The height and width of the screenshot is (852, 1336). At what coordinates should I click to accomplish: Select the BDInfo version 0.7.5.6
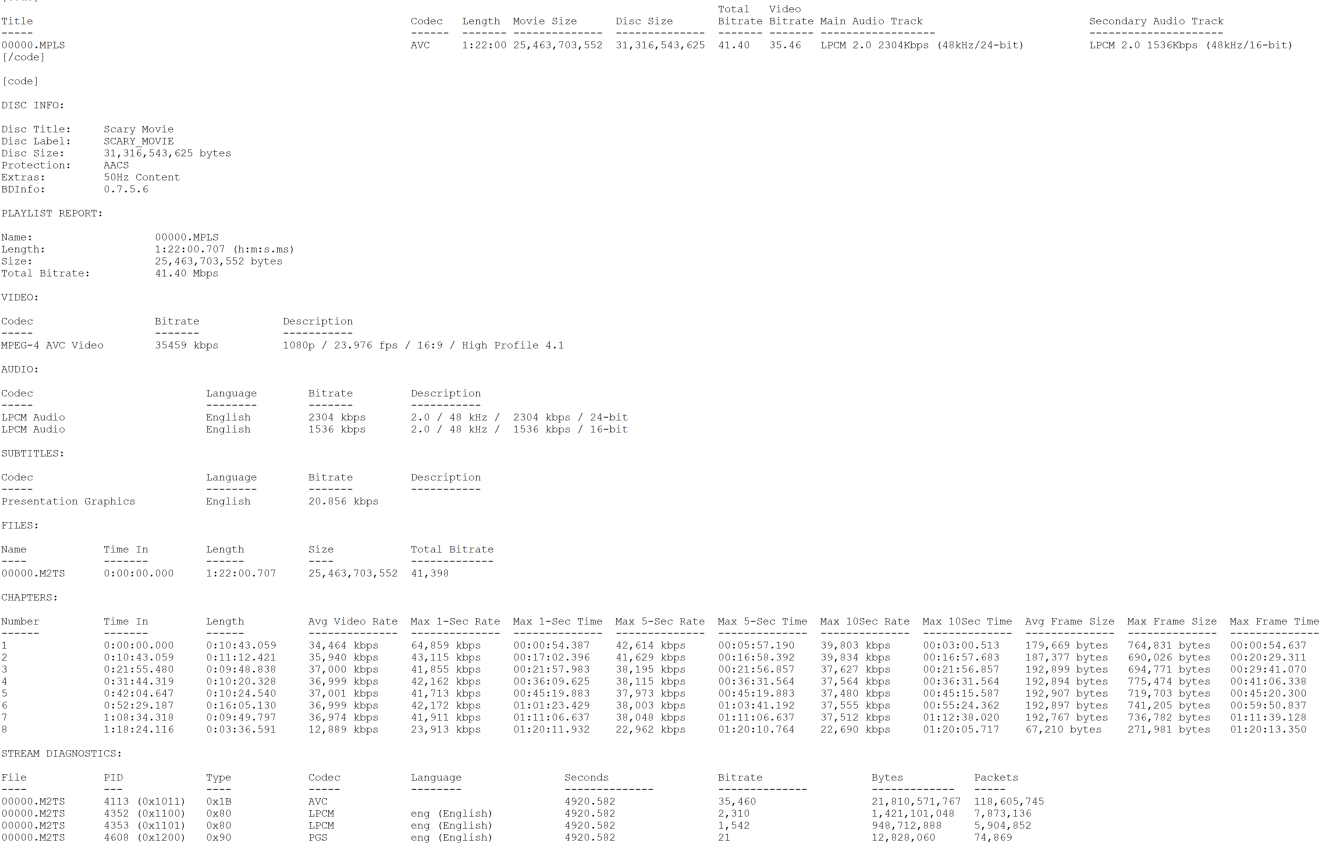click(x=125, y=189)
